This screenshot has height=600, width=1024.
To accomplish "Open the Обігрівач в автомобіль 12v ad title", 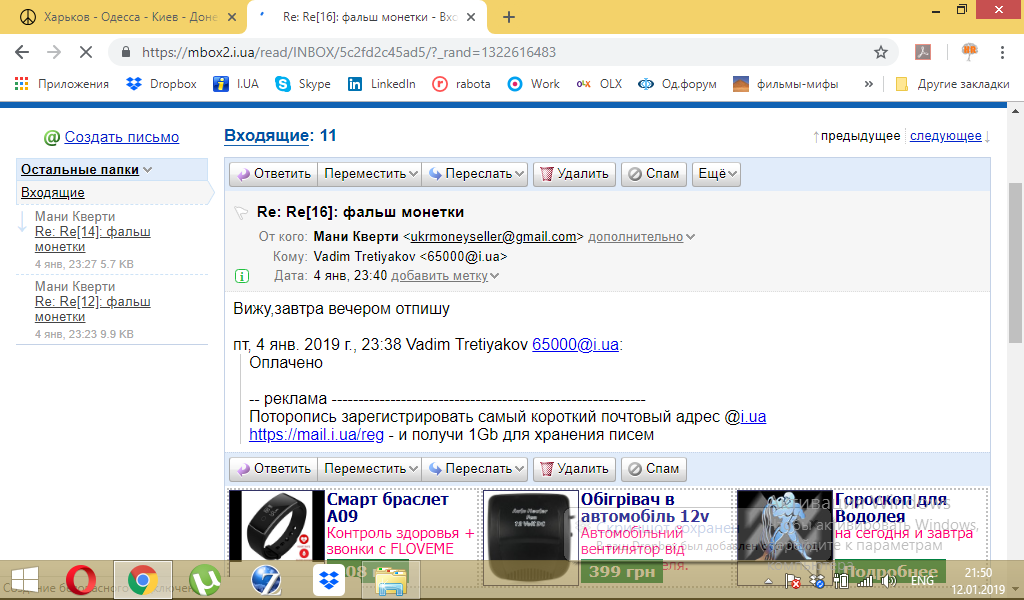I will point(645,508).
